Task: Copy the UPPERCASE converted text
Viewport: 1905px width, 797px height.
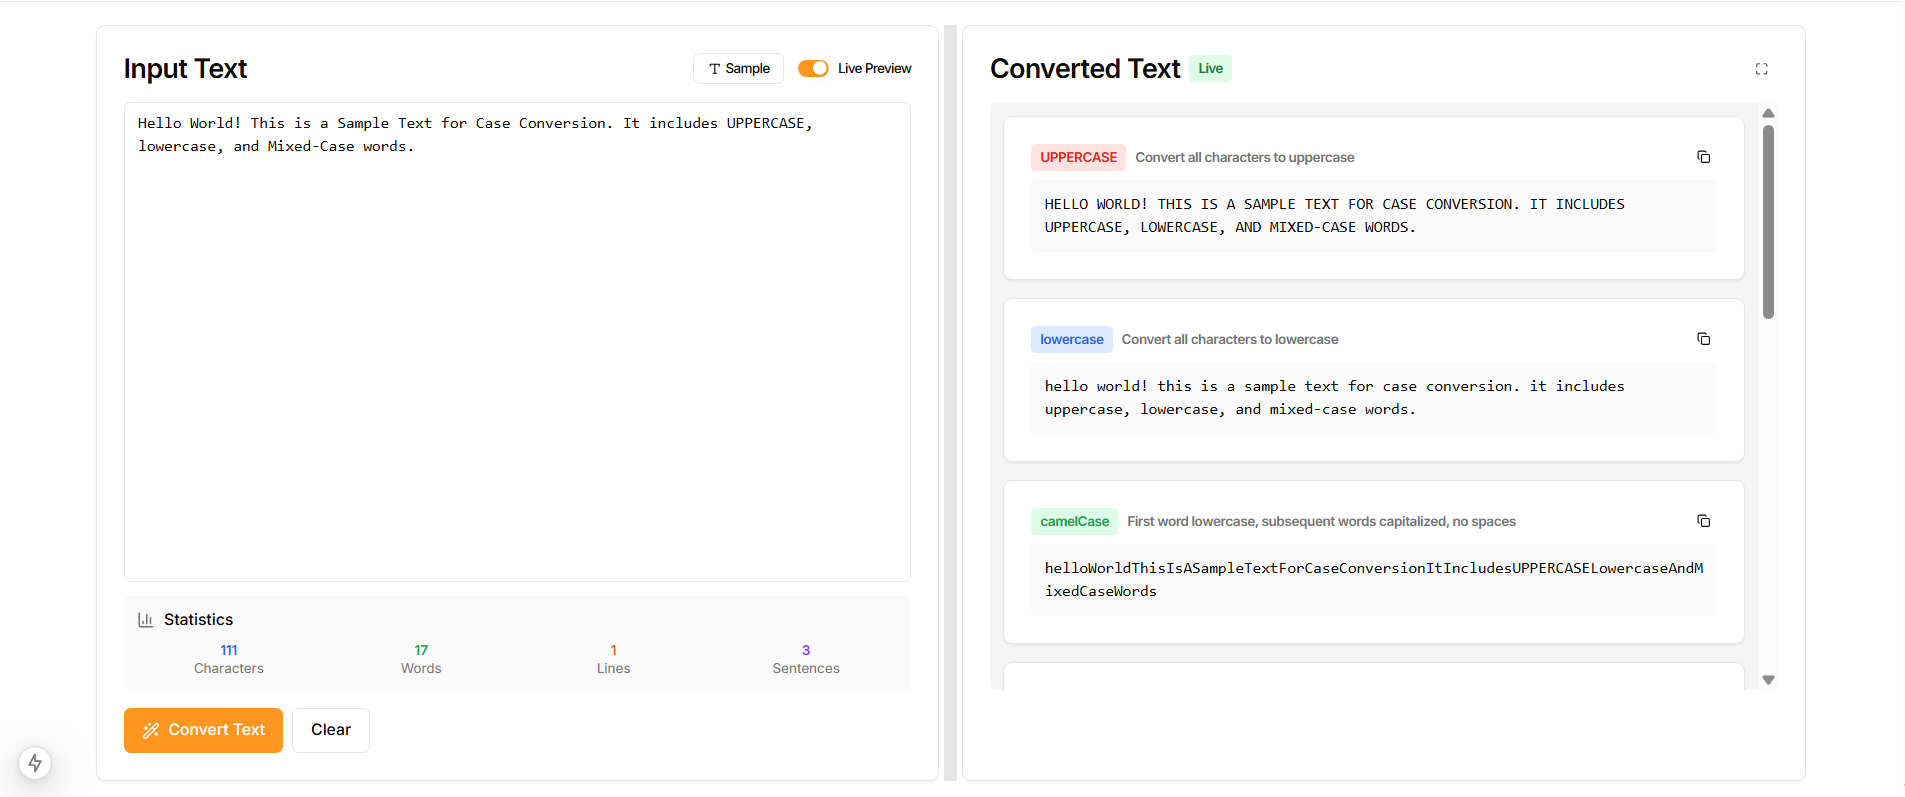Action: coord(1703,157)
